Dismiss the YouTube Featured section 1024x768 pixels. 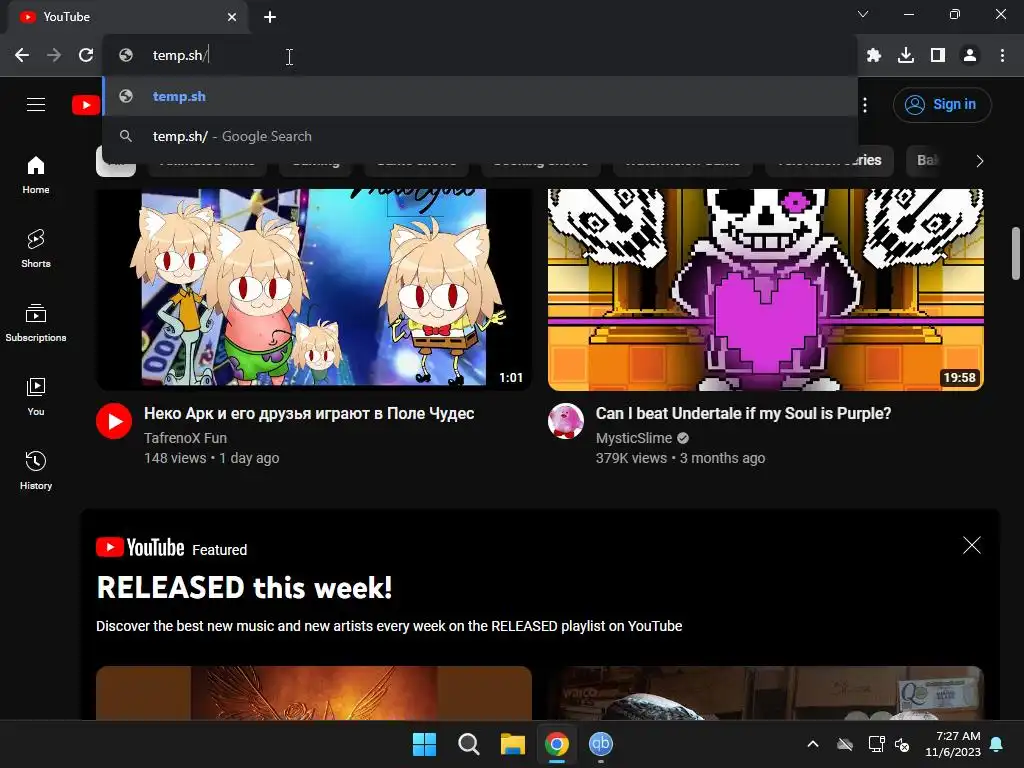pos(972,545)
